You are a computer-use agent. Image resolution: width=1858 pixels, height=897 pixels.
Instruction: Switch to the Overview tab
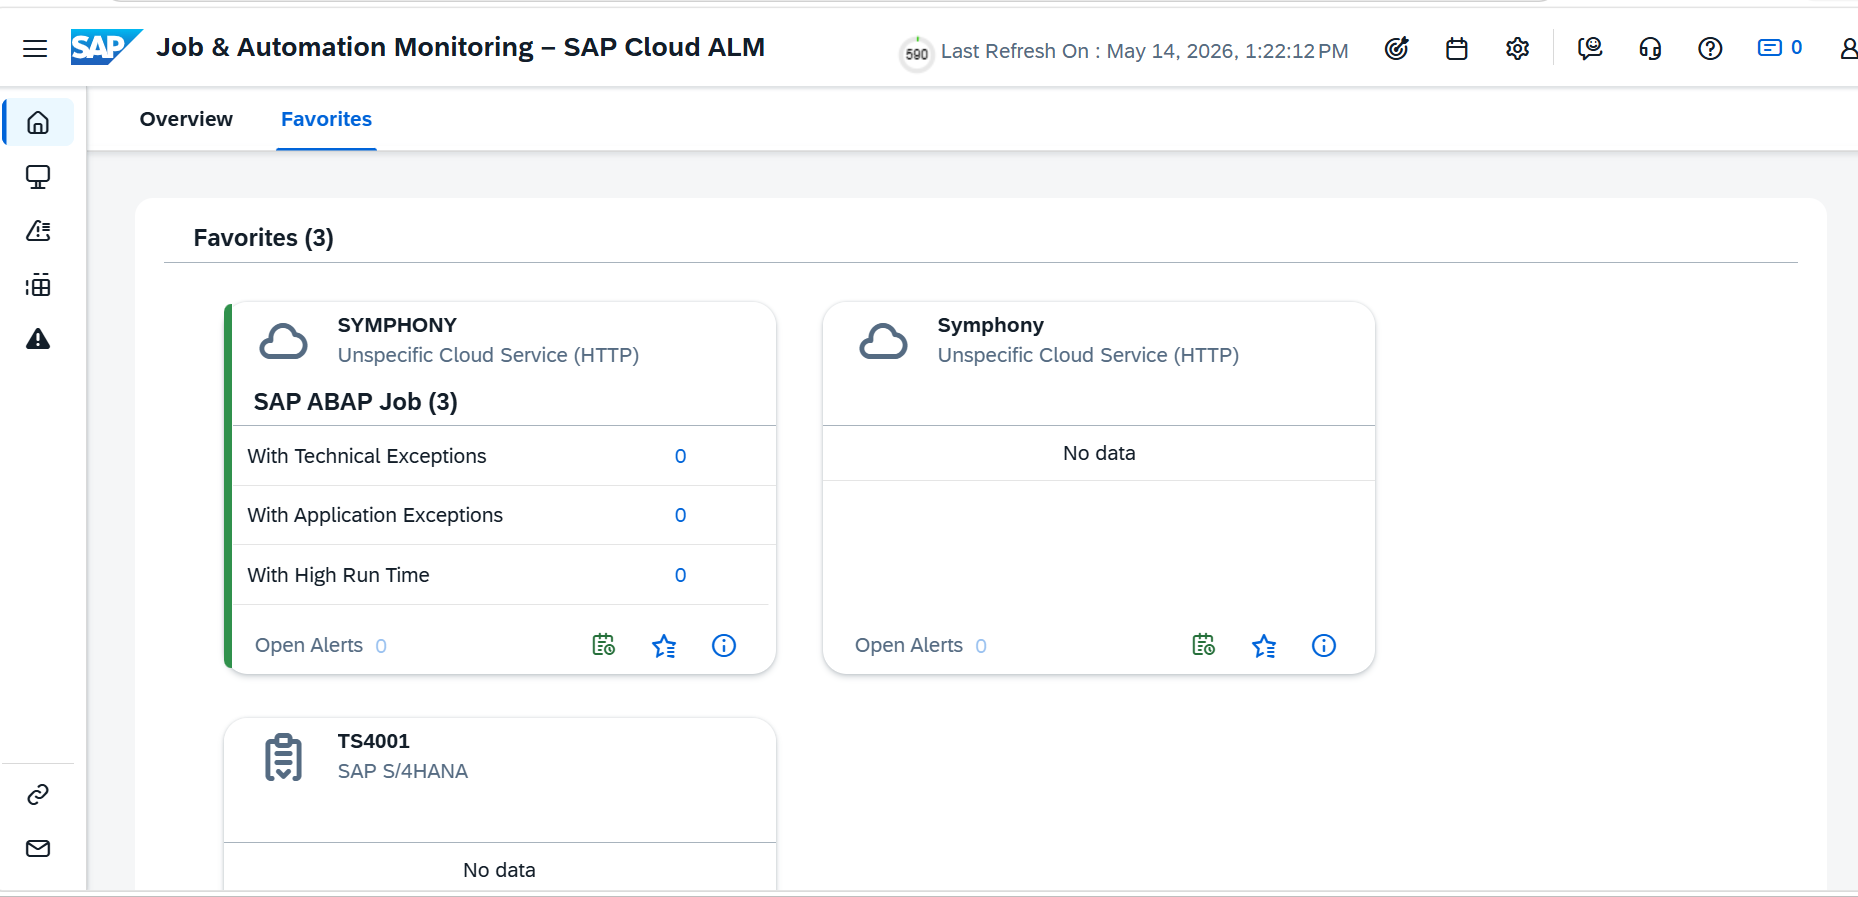(186, 119)
